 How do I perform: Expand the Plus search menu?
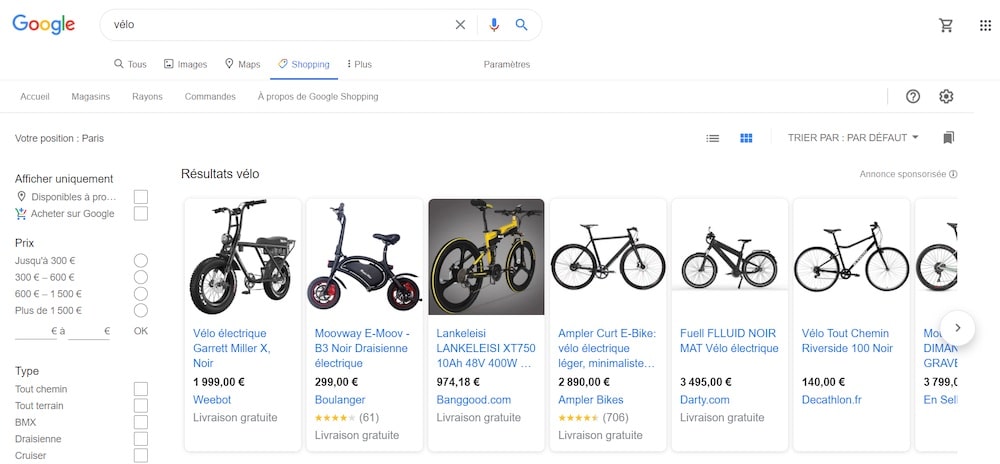click(x=359, y=64)
